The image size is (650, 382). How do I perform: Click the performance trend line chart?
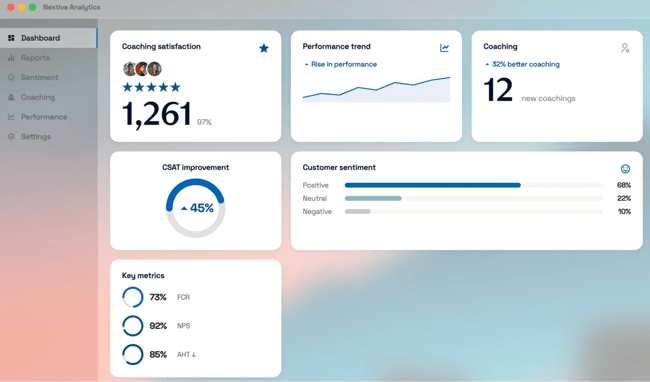[x=376, y=89]
